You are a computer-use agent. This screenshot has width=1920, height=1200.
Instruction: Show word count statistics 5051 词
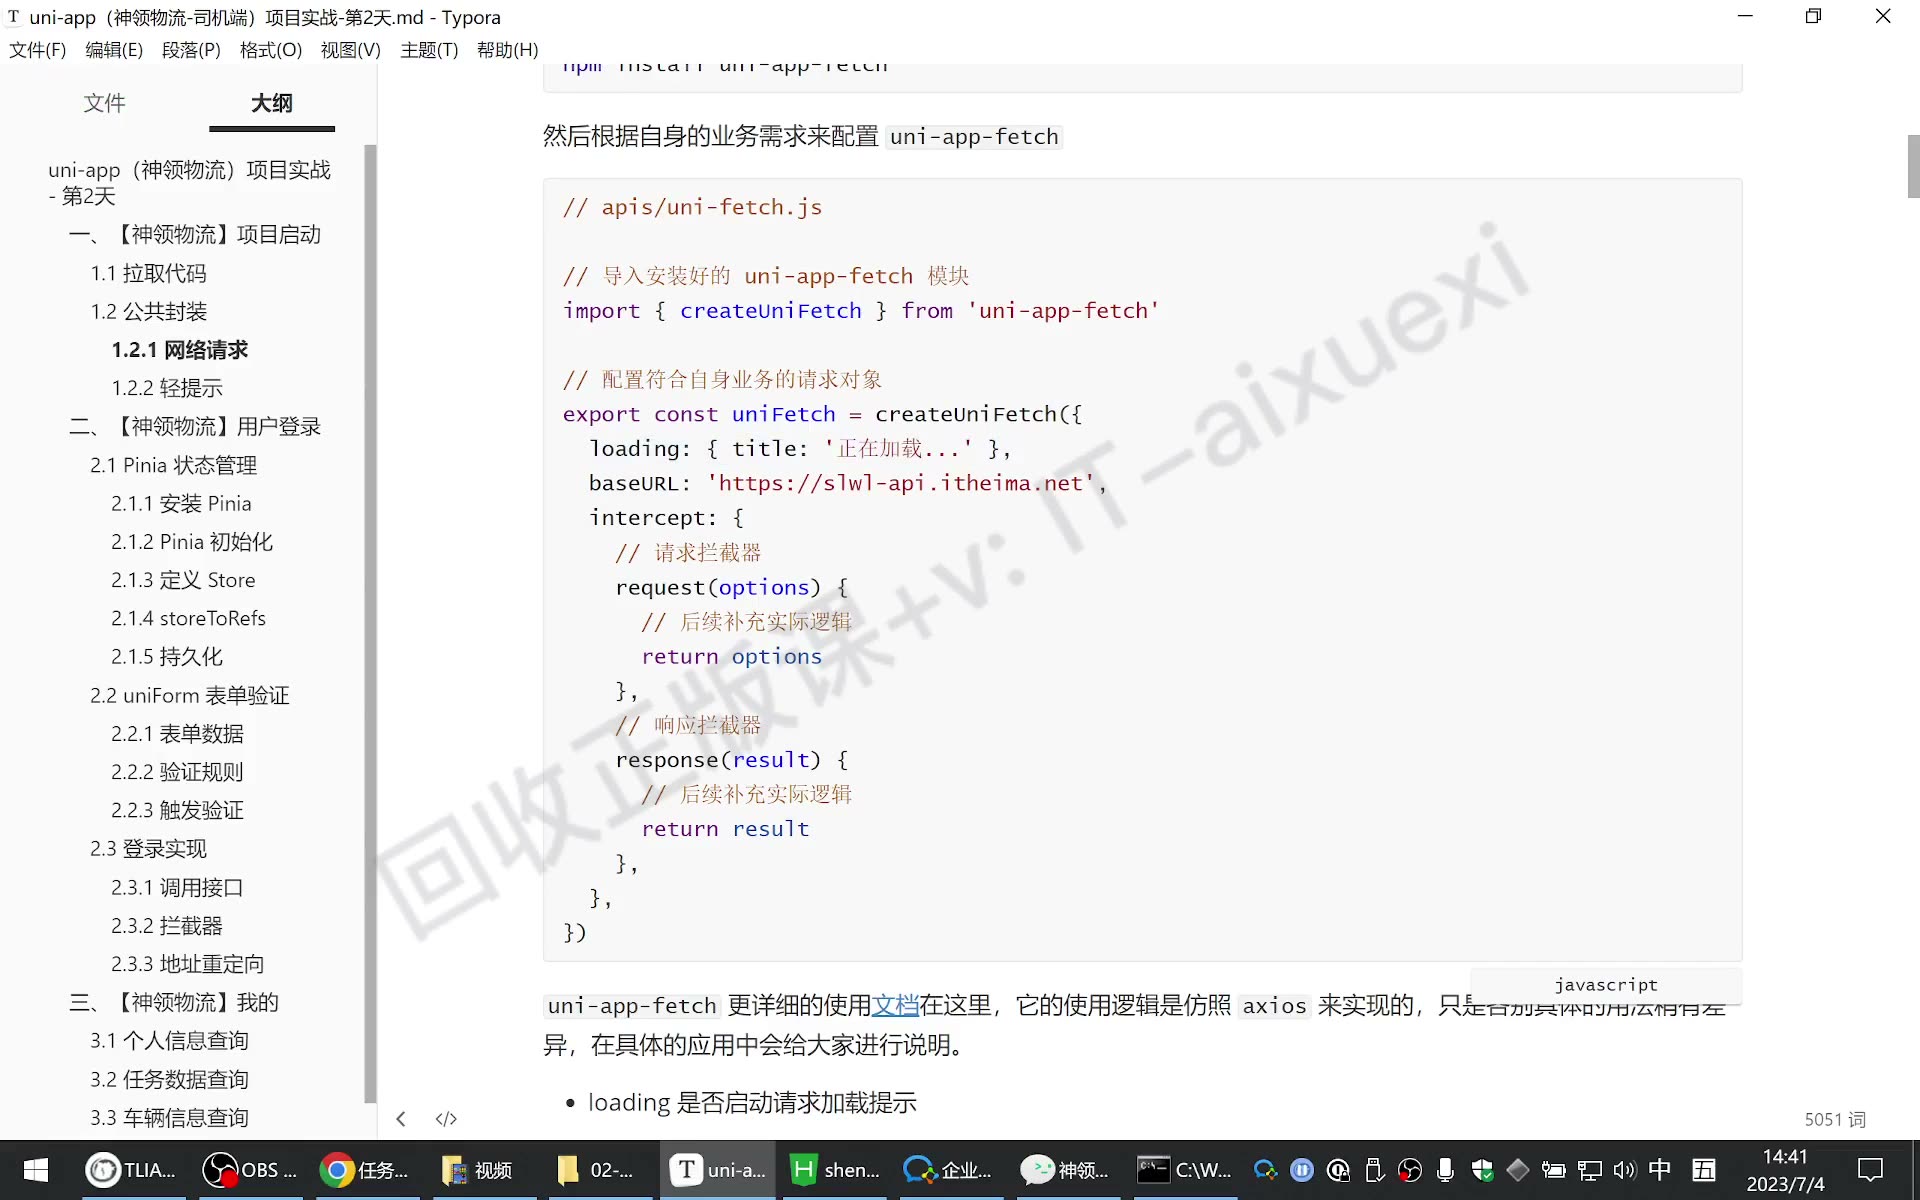click(1835, 1119)
